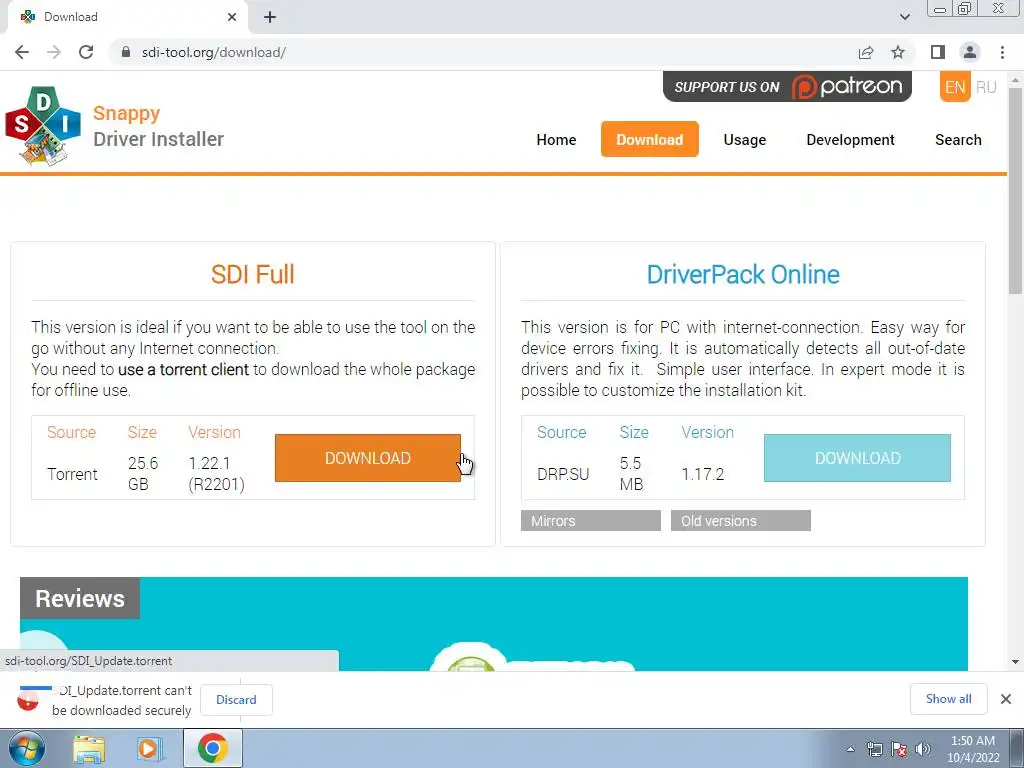The height and width of the screenshot is (768, 1024).
Task: Switch site language to EN
Action: point(955,88)
